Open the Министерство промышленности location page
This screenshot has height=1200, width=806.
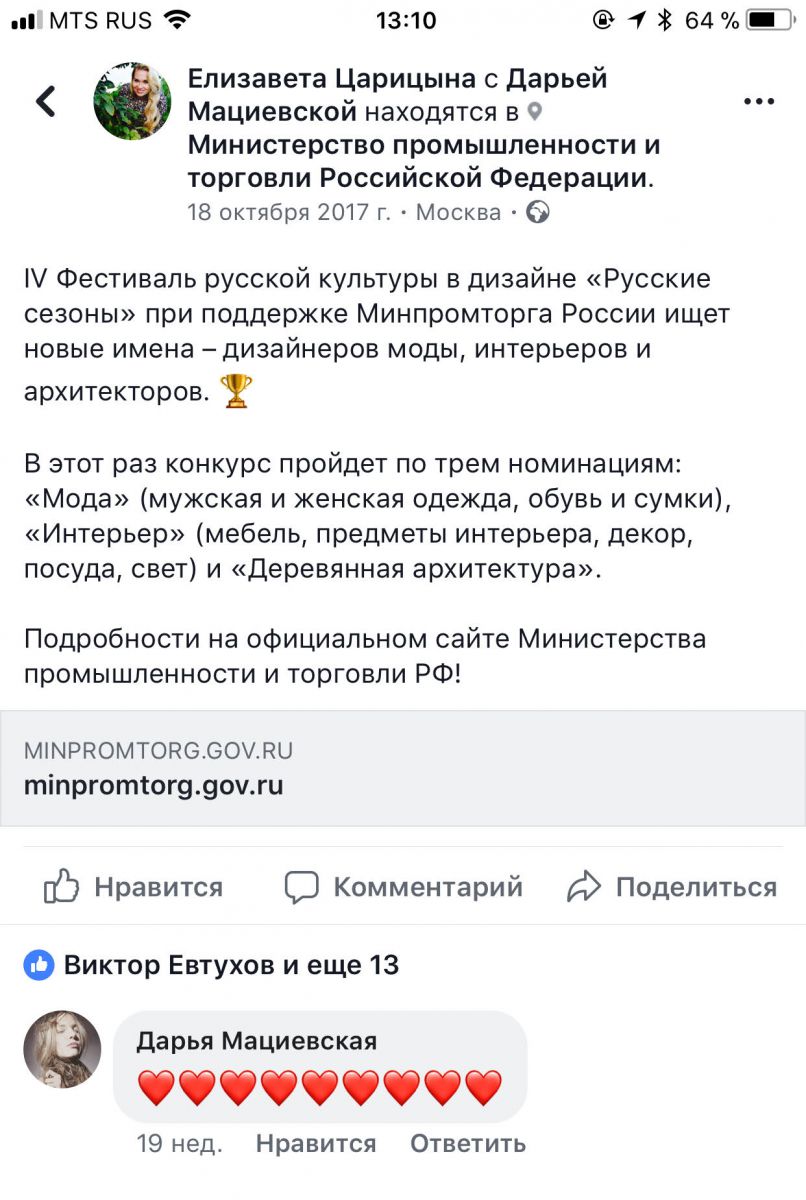point(423,162)
